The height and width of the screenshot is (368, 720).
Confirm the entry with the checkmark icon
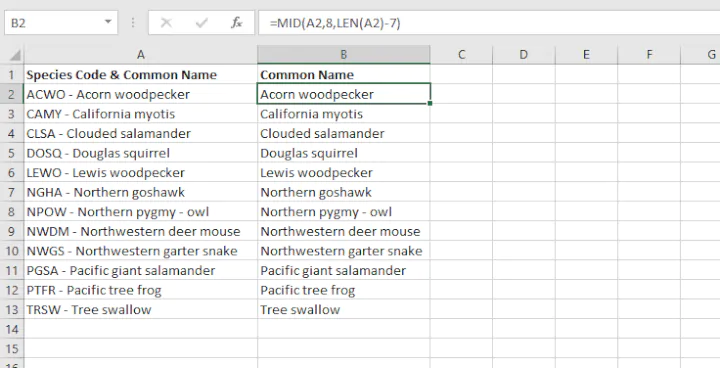202,23
